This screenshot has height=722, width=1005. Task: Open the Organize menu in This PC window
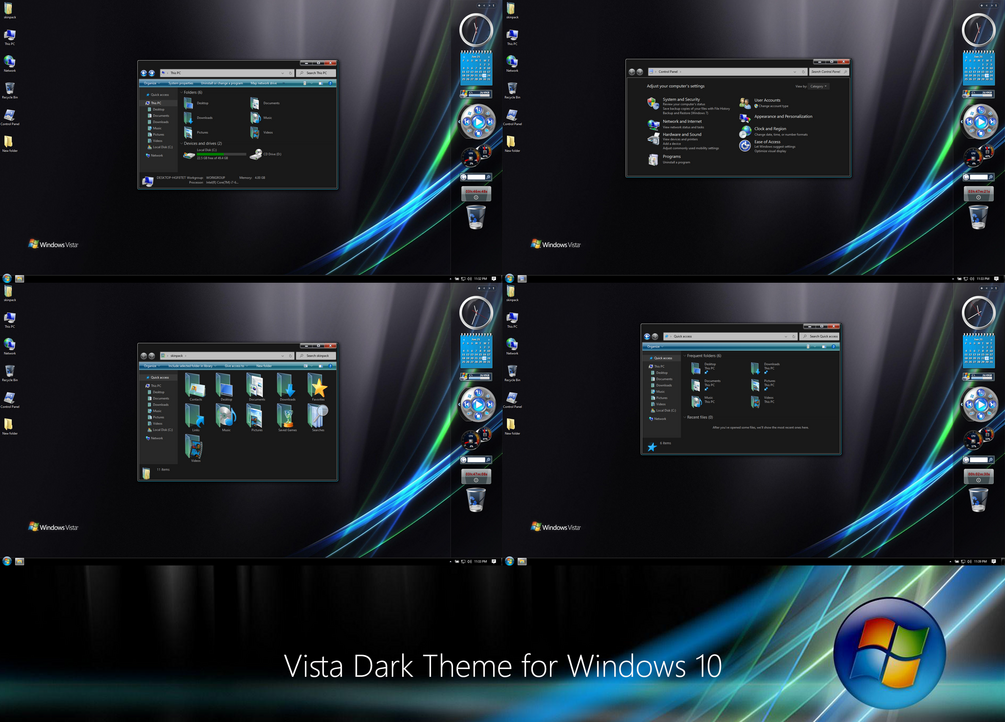151,83
